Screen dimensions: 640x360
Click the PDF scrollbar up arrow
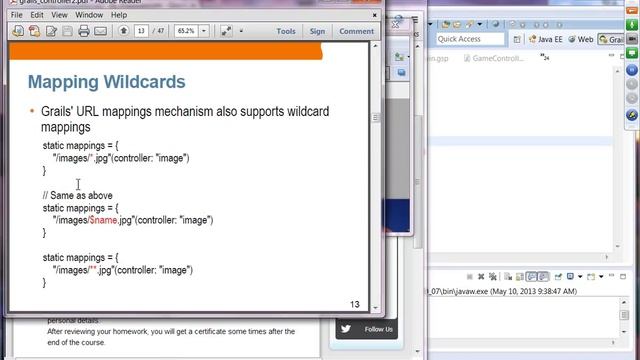(376, 46)
